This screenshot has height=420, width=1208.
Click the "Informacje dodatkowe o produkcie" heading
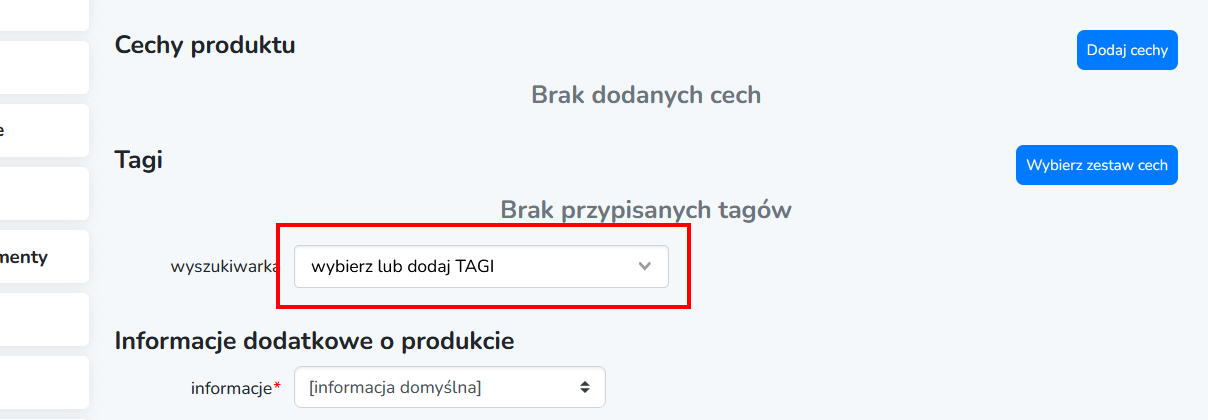tap(314, 341)
